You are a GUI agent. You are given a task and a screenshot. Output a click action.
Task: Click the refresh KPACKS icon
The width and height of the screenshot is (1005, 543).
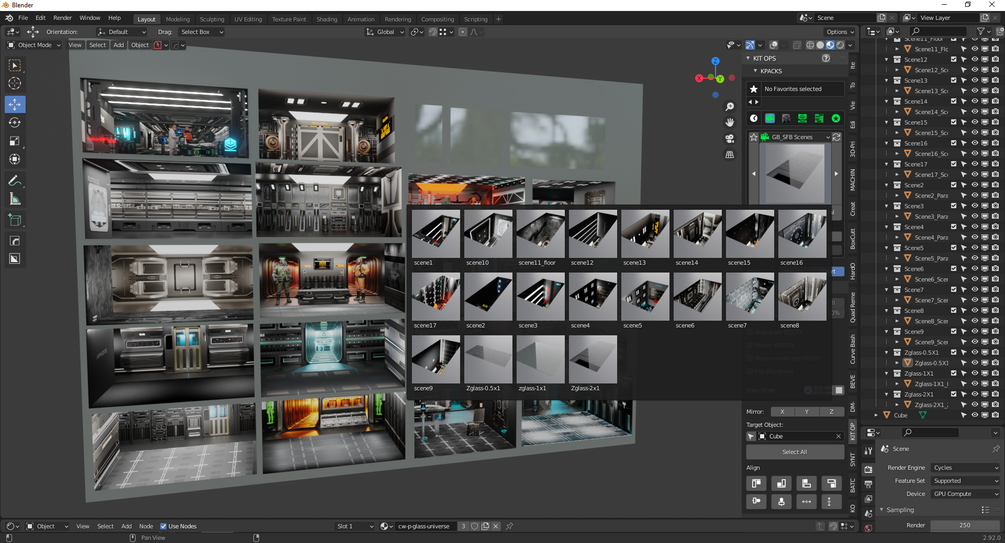pyautogui.click(x=836, y=137)
